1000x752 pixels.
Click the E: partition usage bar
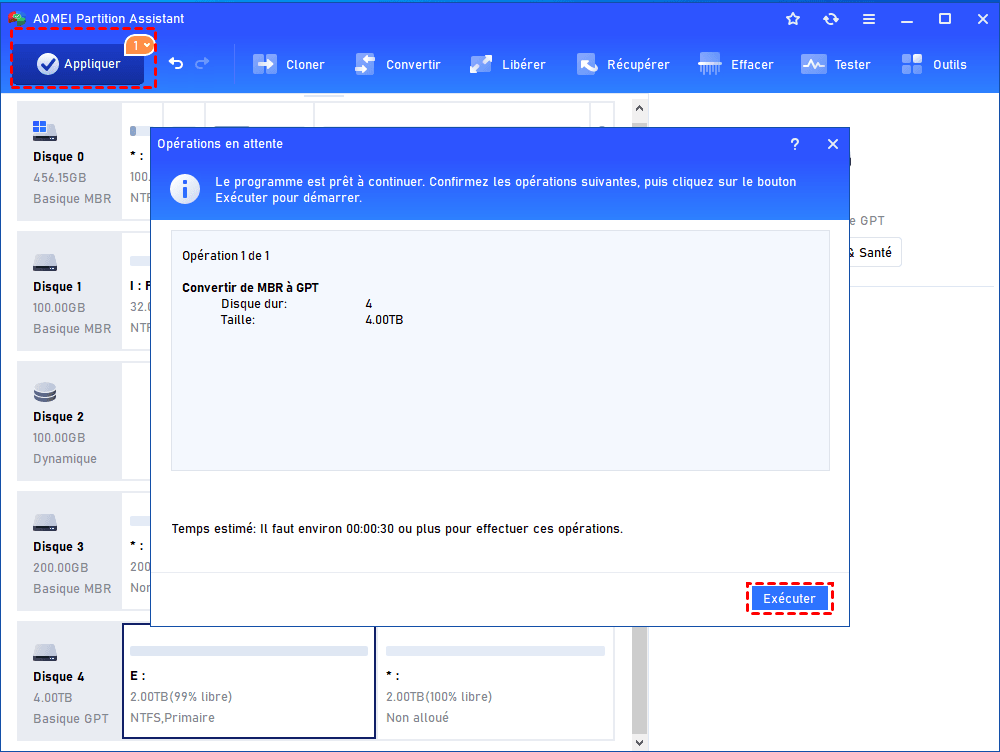(x=249, y=651)
